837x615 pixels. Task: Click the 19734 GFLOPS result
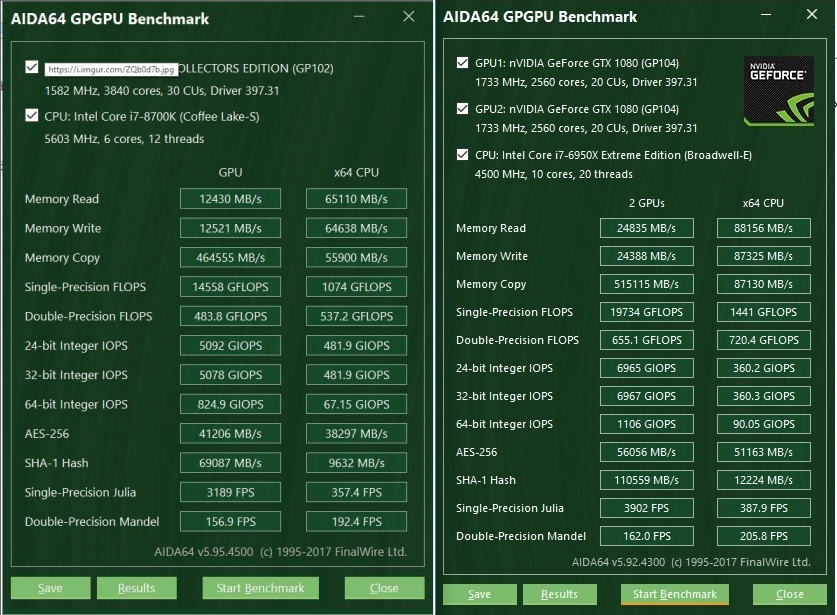646,312
